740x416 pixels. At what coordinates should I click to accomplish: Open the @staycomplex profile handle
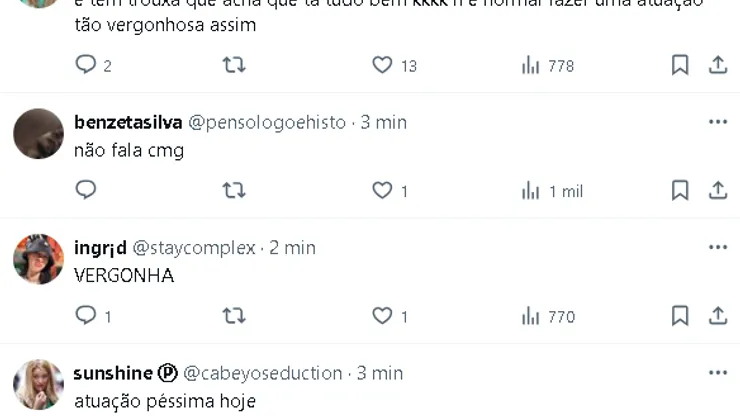pyautogui.click(x=194, y=247)
